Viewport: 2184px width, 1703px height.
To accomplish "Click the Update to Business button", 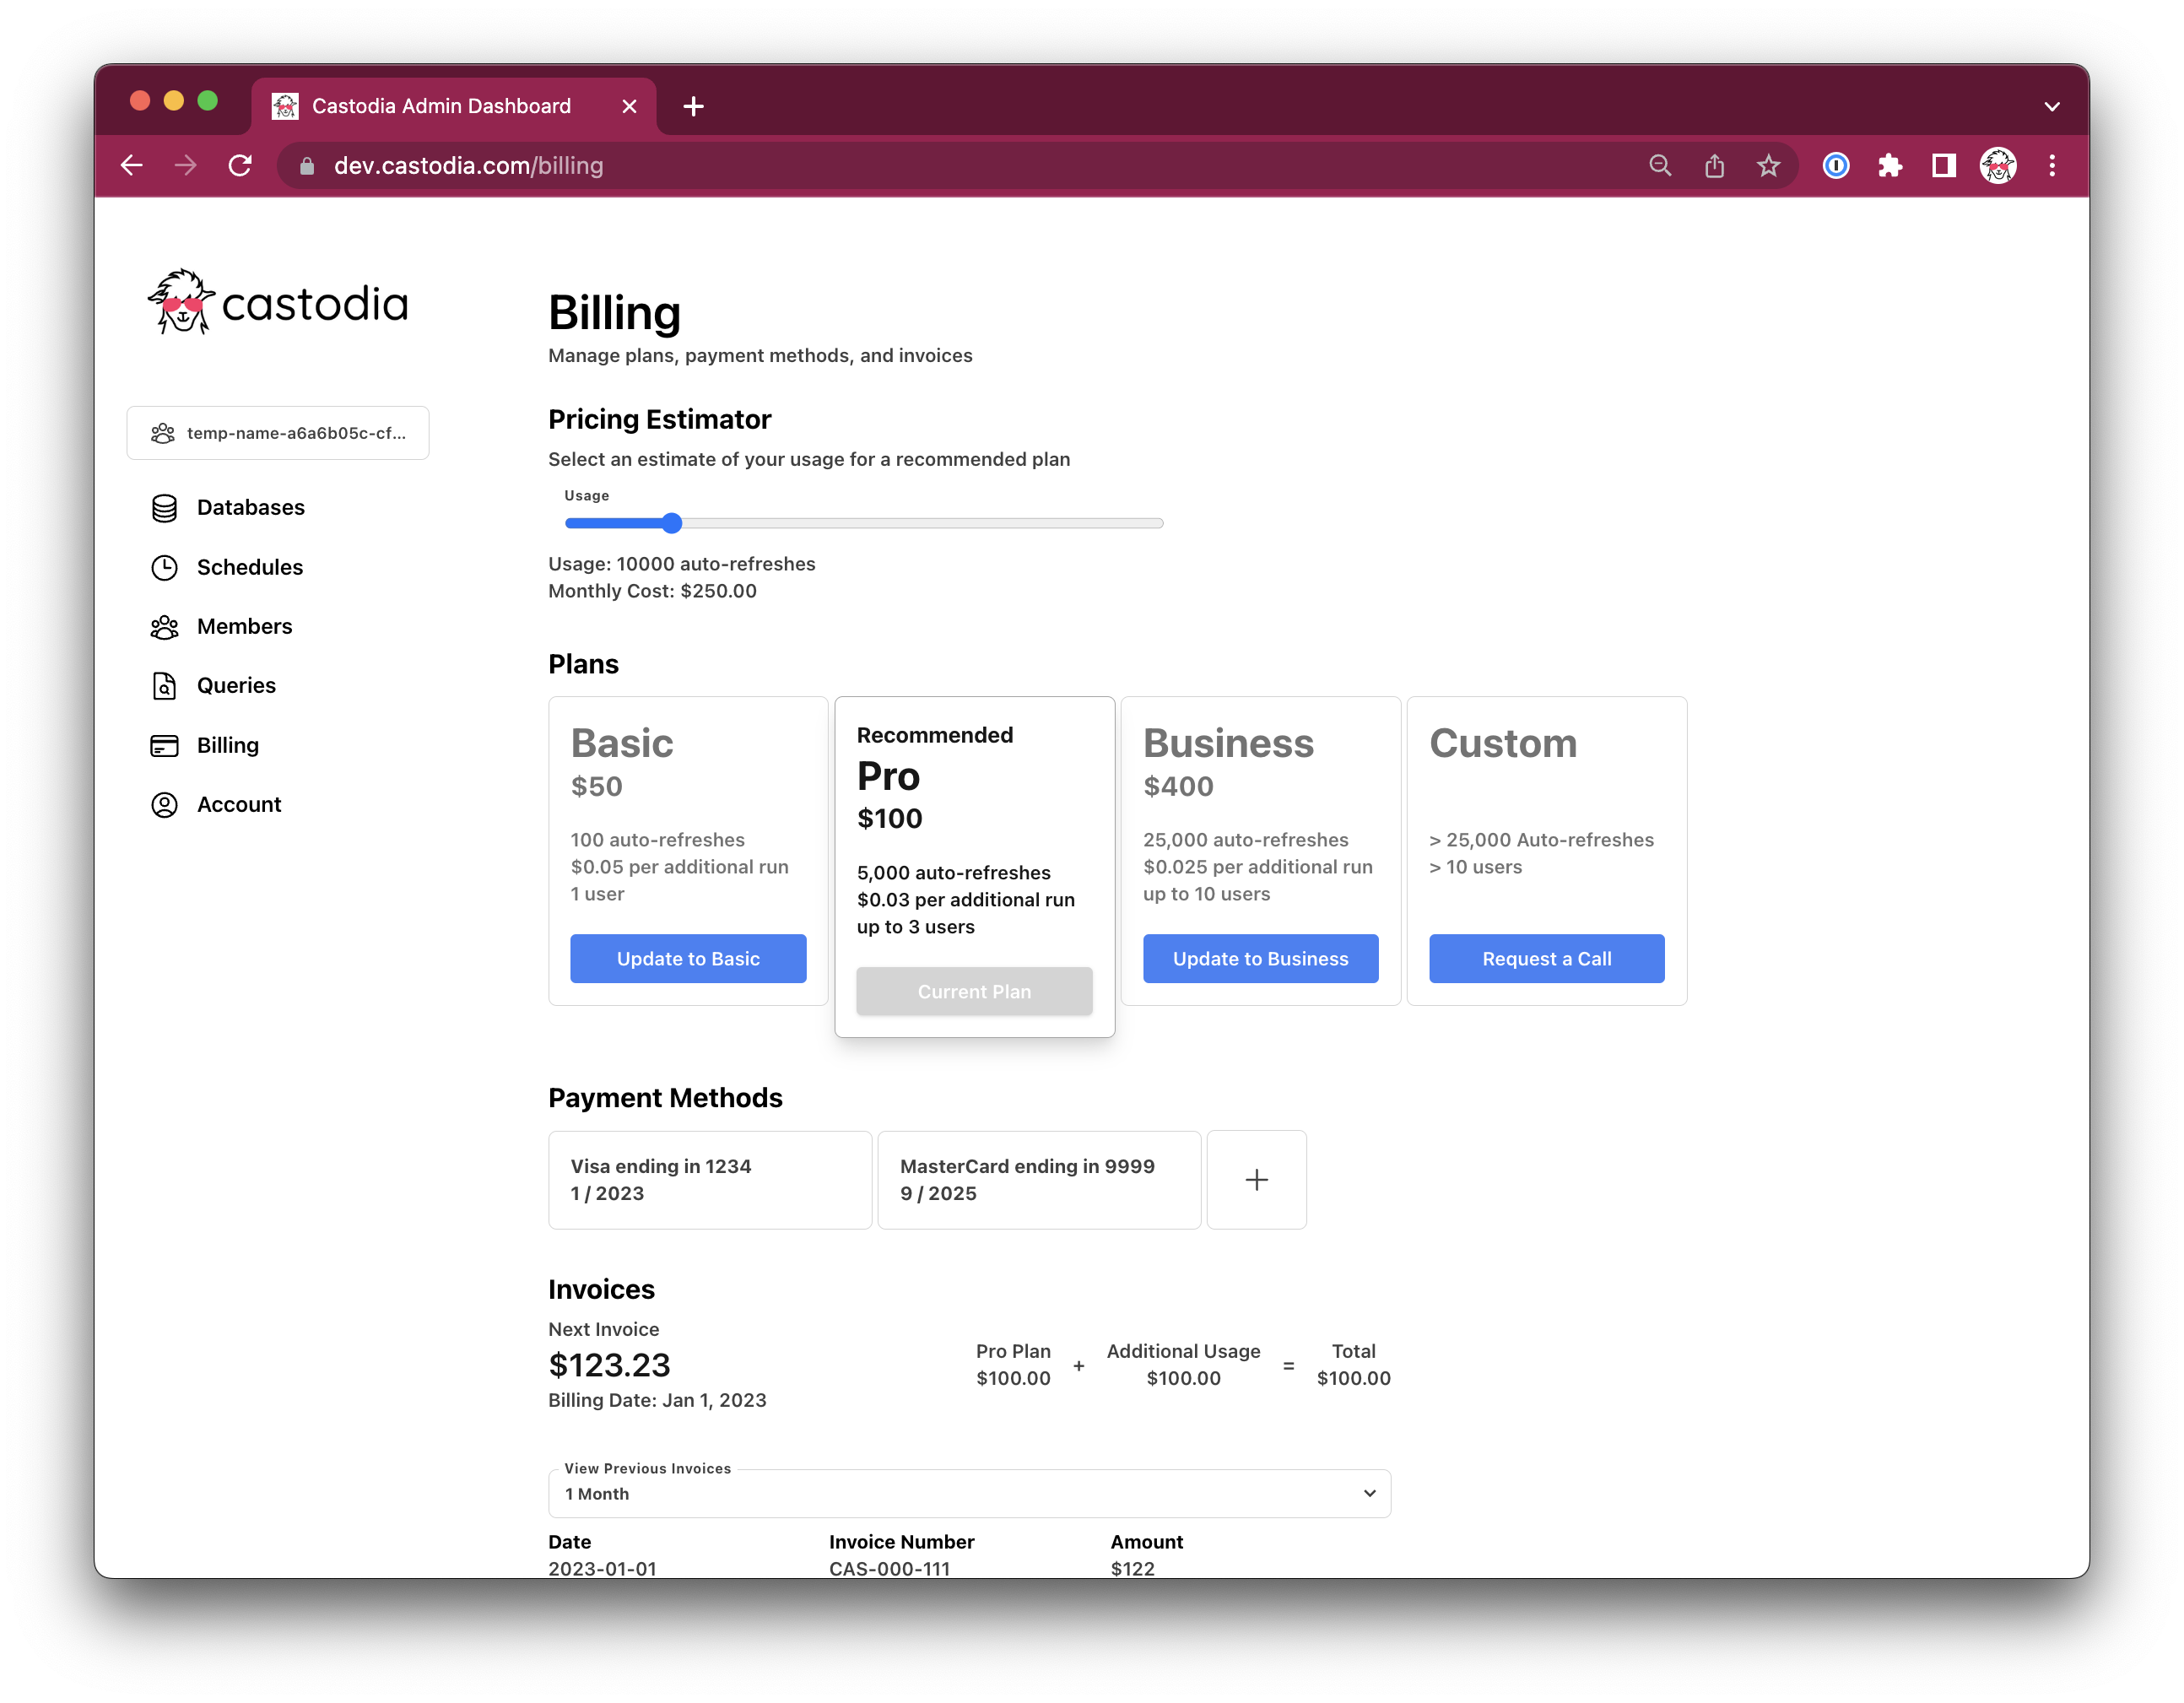I will tap(1260, 958).
